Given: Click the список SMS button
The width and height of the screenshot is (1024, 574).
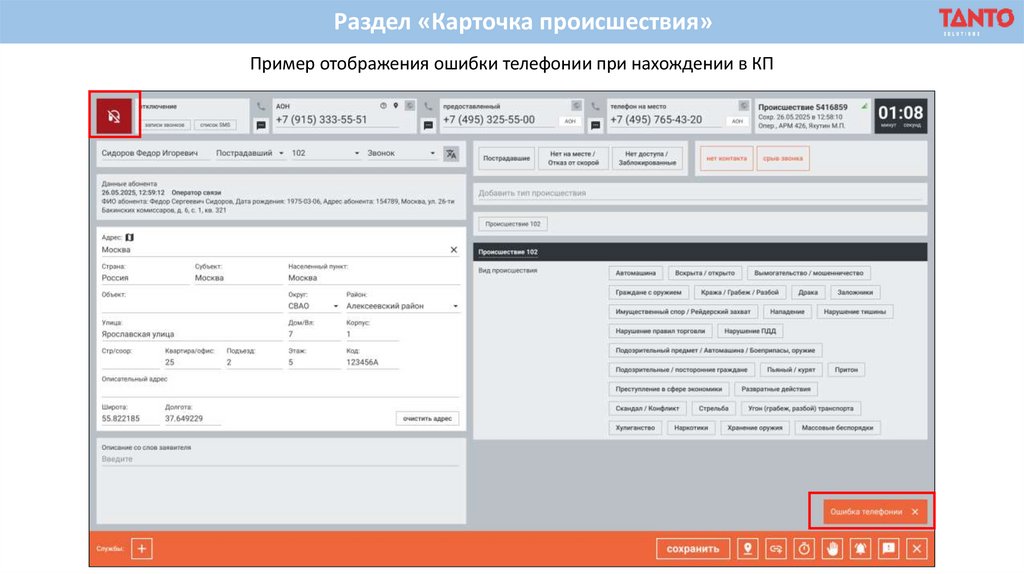Looking at the screenshot, I should pyautogui.click(x=215, y=125).
